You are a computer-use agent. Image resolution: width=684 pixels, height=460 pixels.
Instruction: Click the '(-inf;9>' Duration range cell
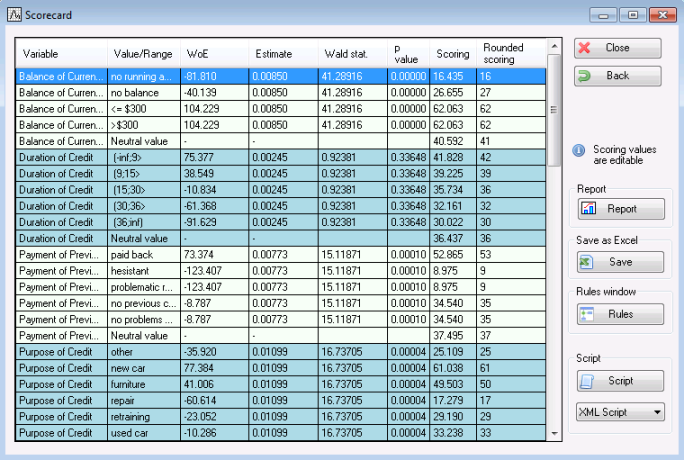(x=144, y=157)
